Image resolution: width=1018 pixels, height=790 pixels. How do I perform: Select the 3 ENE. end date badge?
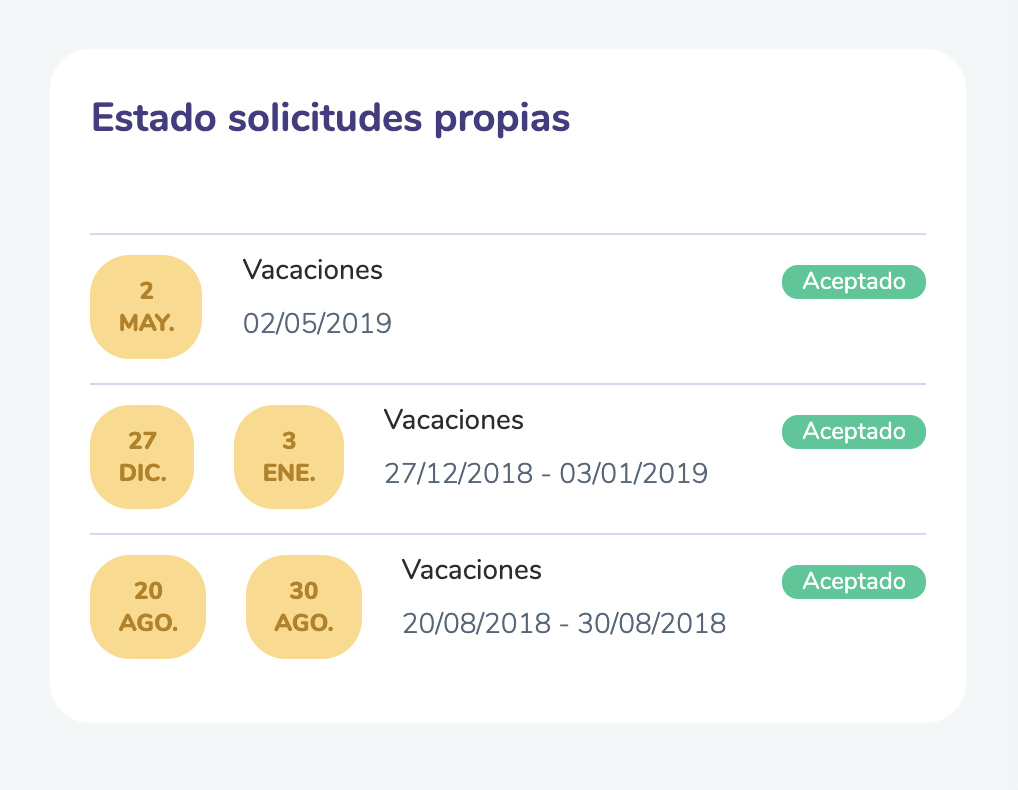[289, 457]
